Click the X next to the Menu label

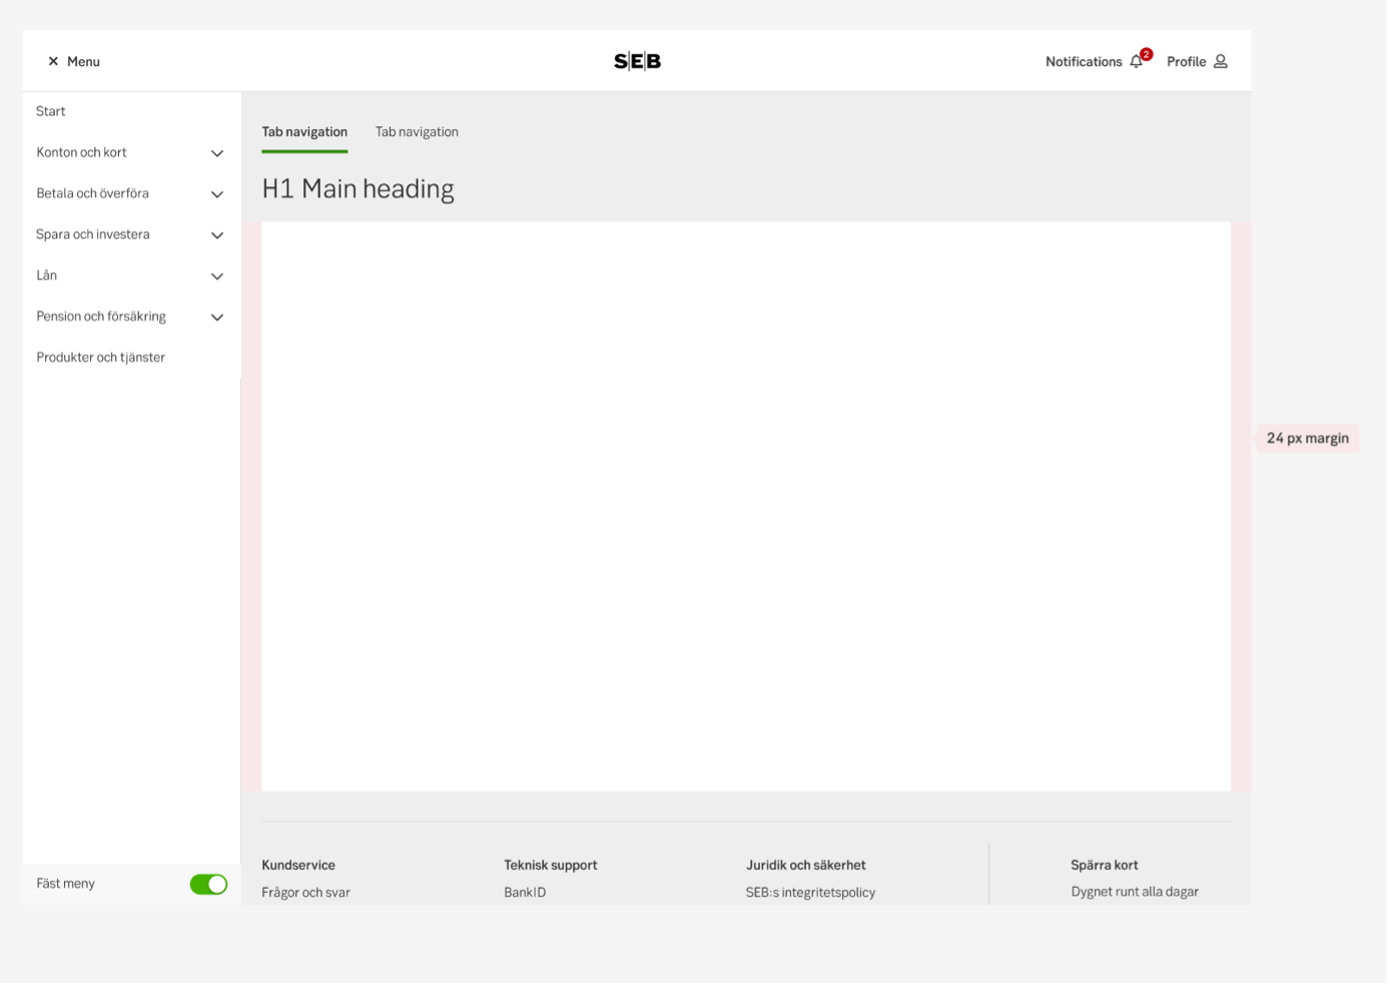(51, 61)
